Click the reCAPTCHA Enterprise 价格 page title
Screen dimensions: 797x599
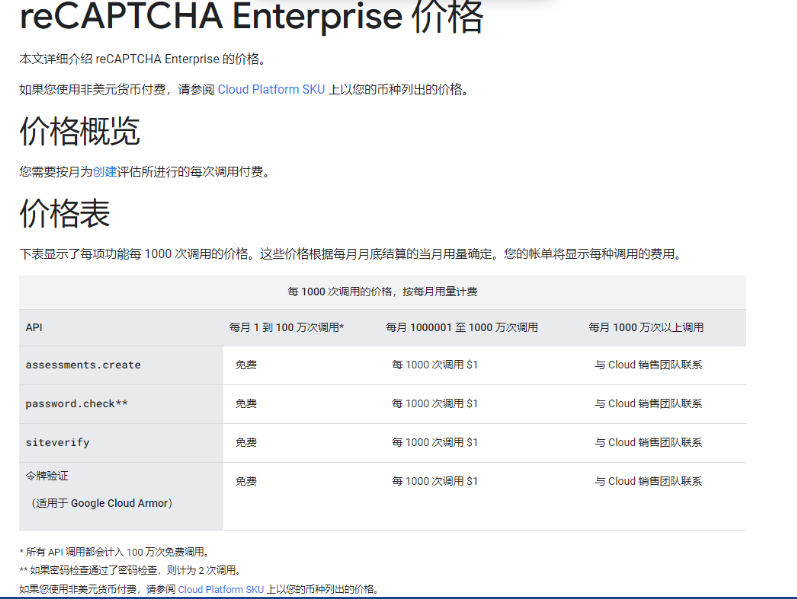[x=251, y=18]
